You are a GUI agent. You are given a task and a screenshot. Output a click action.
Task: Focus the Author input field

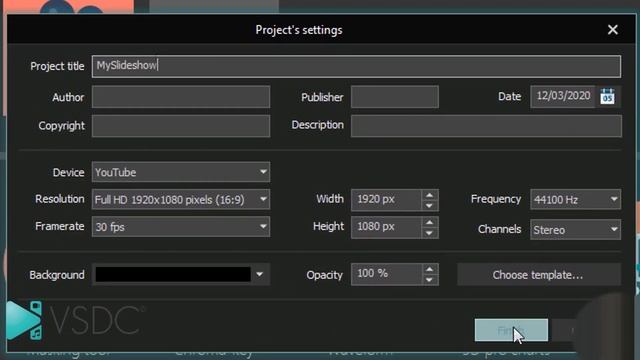coord(181,97)
